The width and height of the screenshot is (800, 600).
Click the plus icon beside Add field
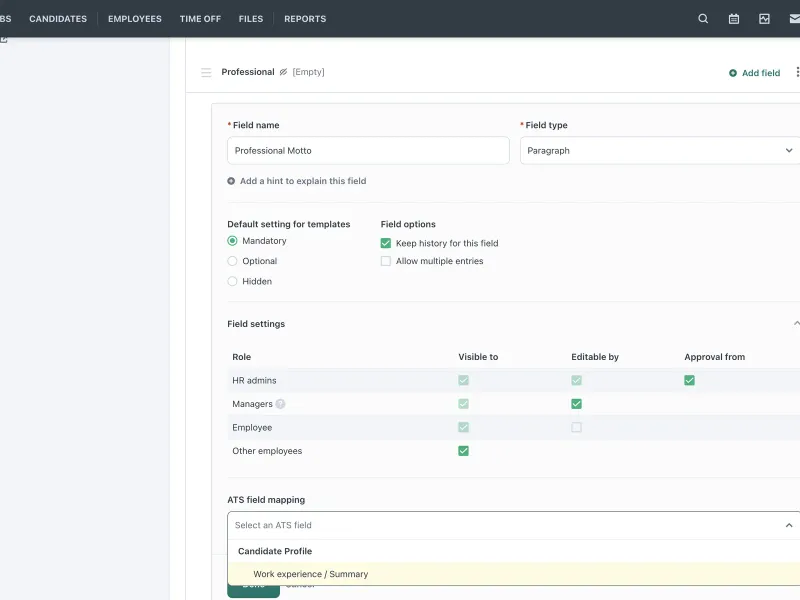733,73
